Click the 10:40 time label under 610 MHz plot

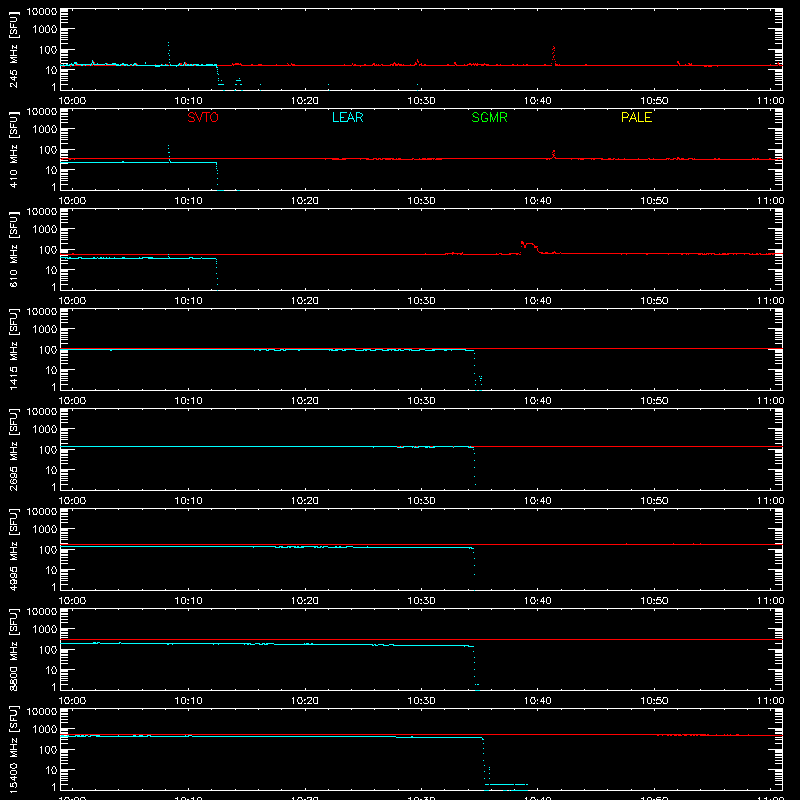(x=538, y=301)
